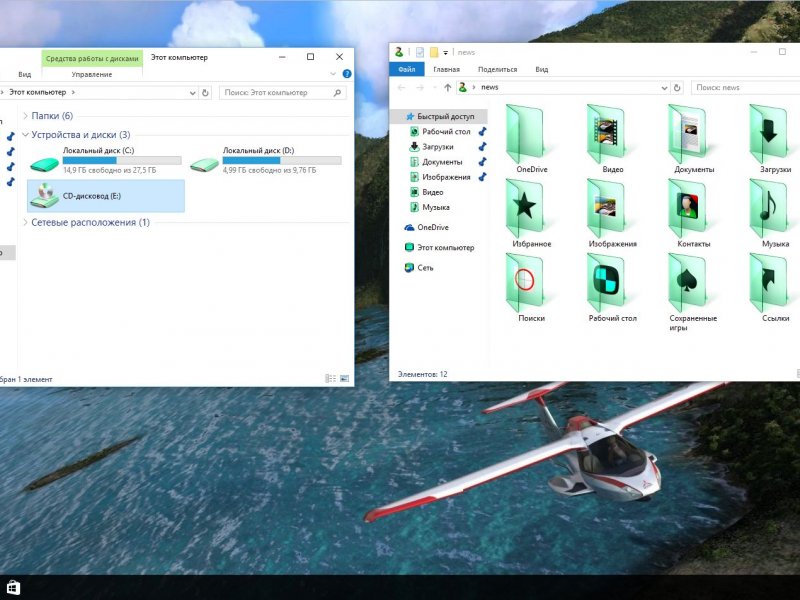Open the OneDrive folder tile in the news file list
This screenshot has height=600, width=800.
pos(531,139)
